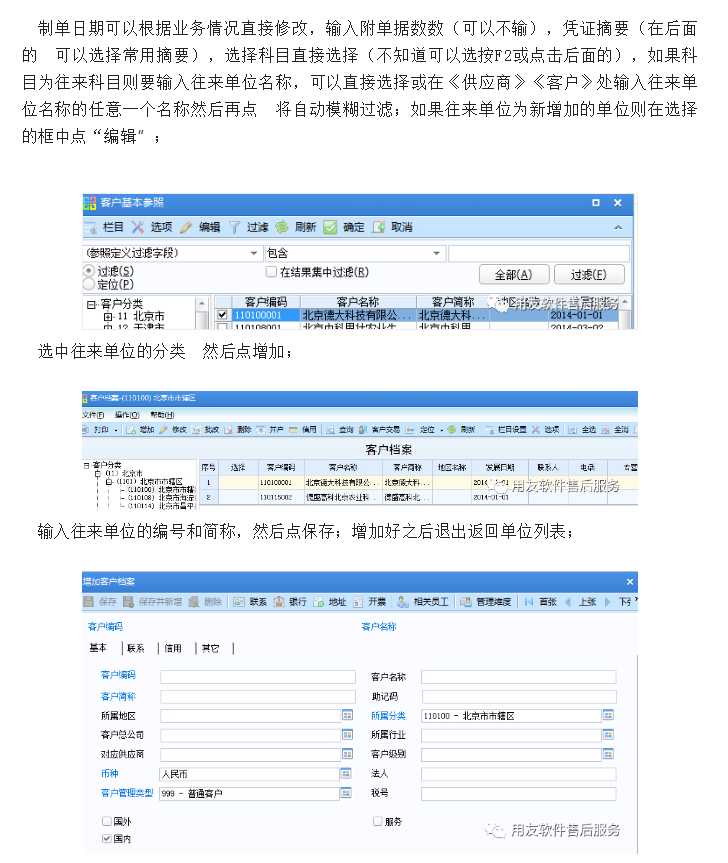The image size is (728, 863).
Task: Click 开票 in 增加客户档案 toolbar
Action: click(369, 602)
